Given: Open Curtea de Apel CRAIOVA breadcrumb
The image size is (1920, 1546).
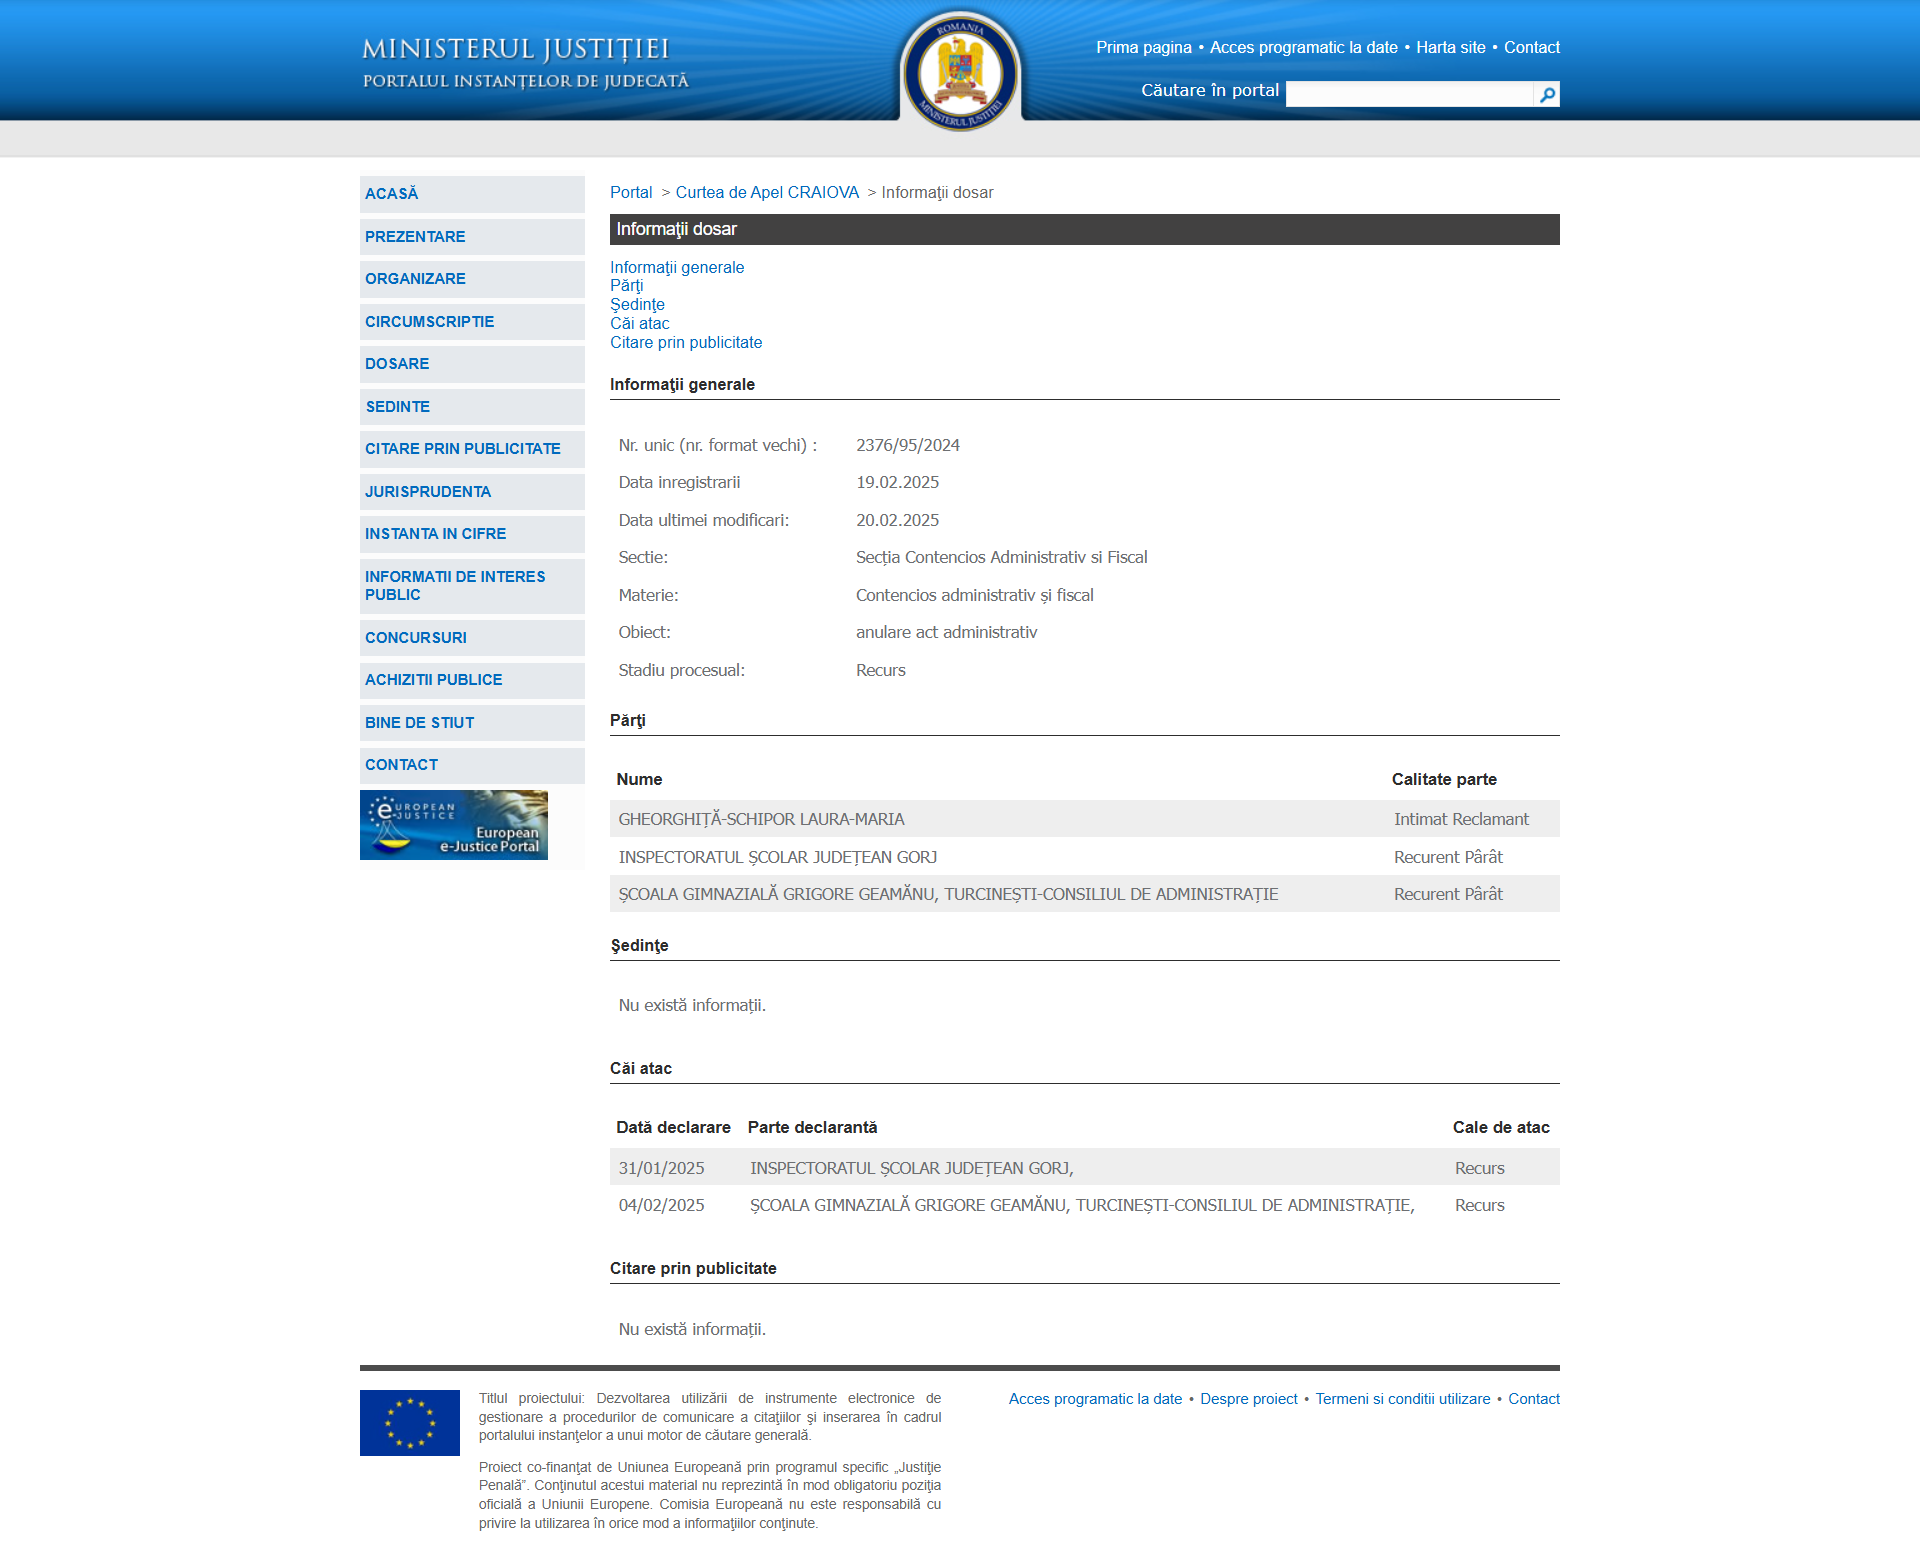Looking at the screenshot, I should [767, 192].
